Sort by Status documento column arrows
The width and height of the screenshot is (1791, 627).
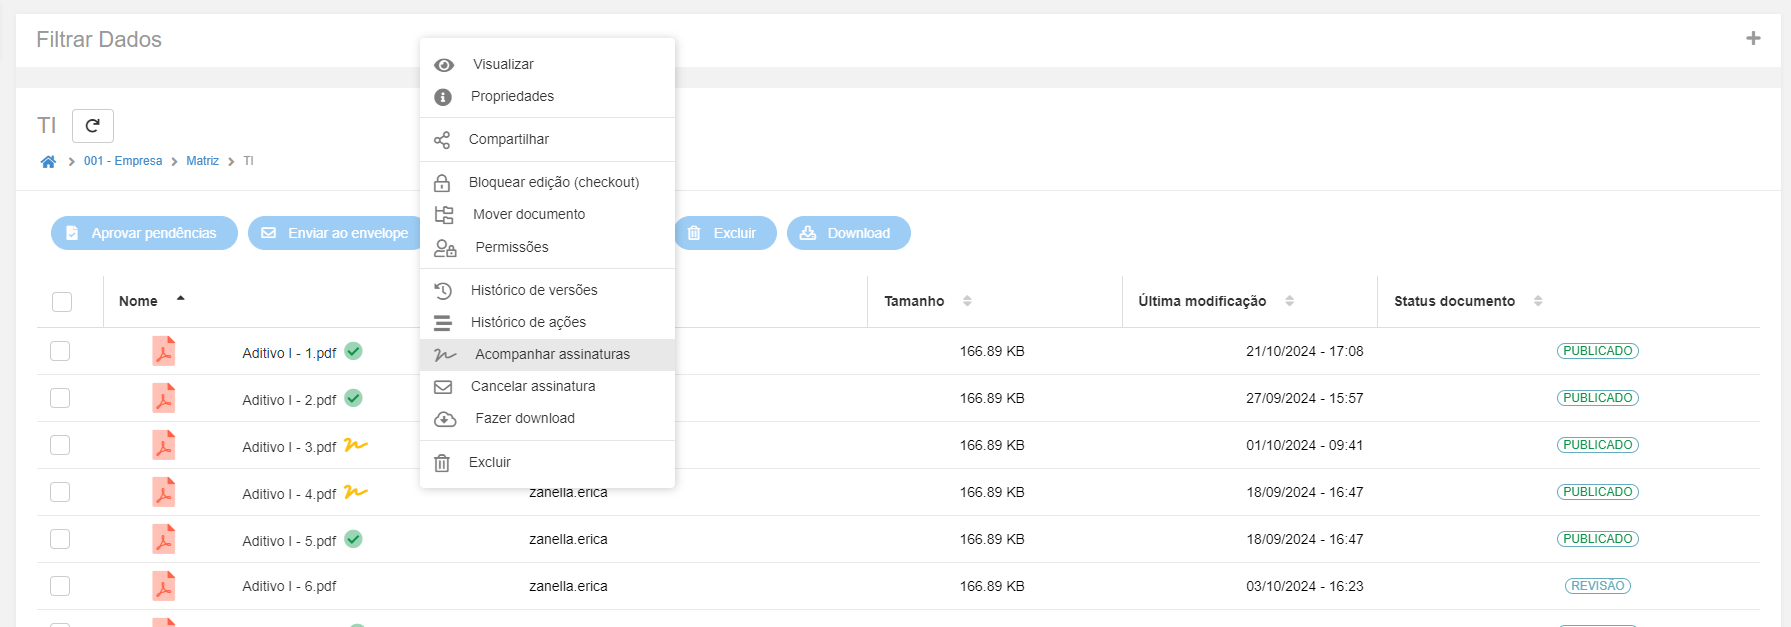point(1538,301)
